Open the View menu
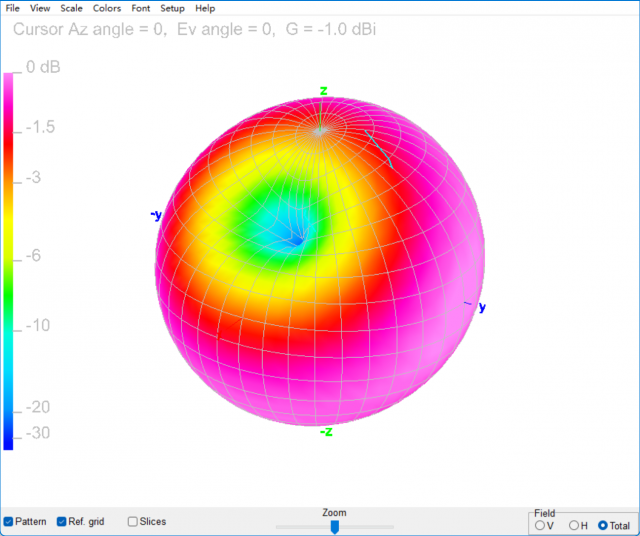Viewport: 640px width, 536px height. (x=40, y=8)
